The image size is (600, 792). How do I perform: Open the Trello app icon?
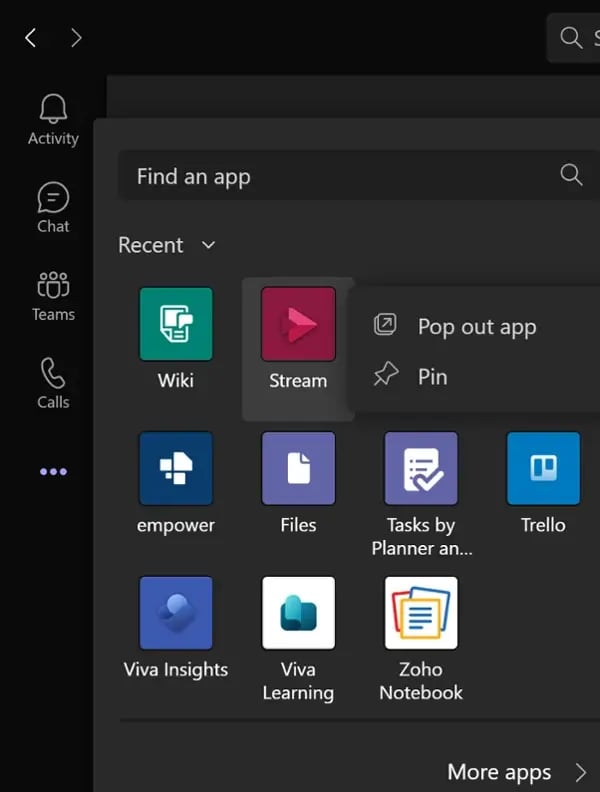click(543, 469)
